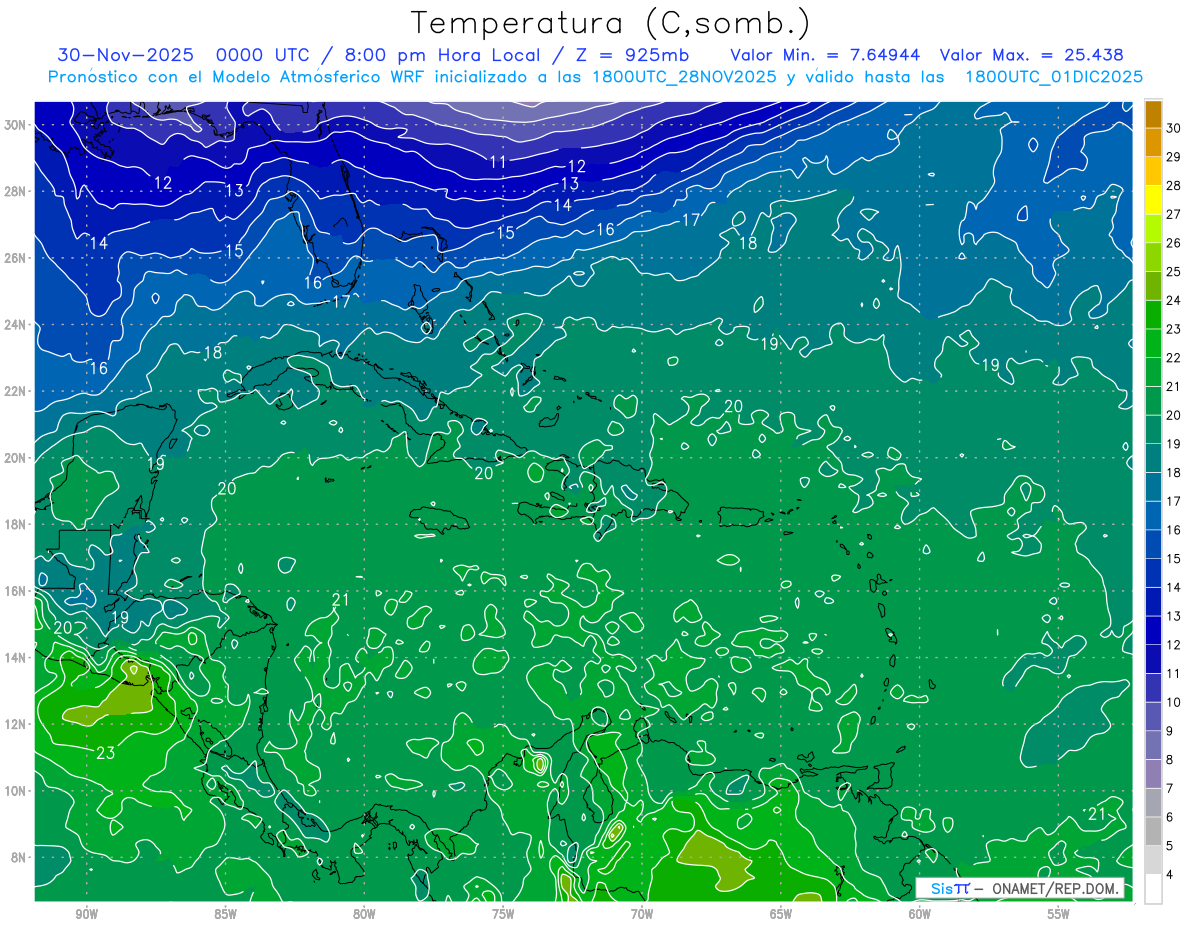Click color scale label '26'
Screen dimensions: 1200x927
point(1174,243)
